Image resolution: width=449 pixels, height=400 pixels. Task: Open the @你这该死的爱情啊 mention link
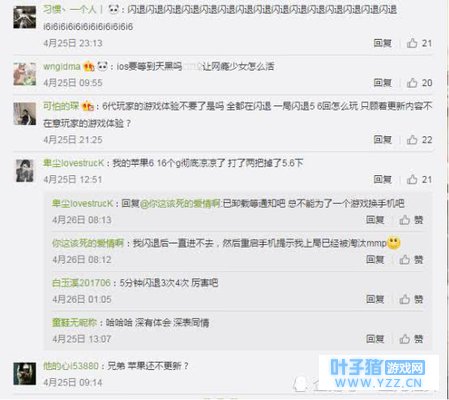click(x=180, y=203)
